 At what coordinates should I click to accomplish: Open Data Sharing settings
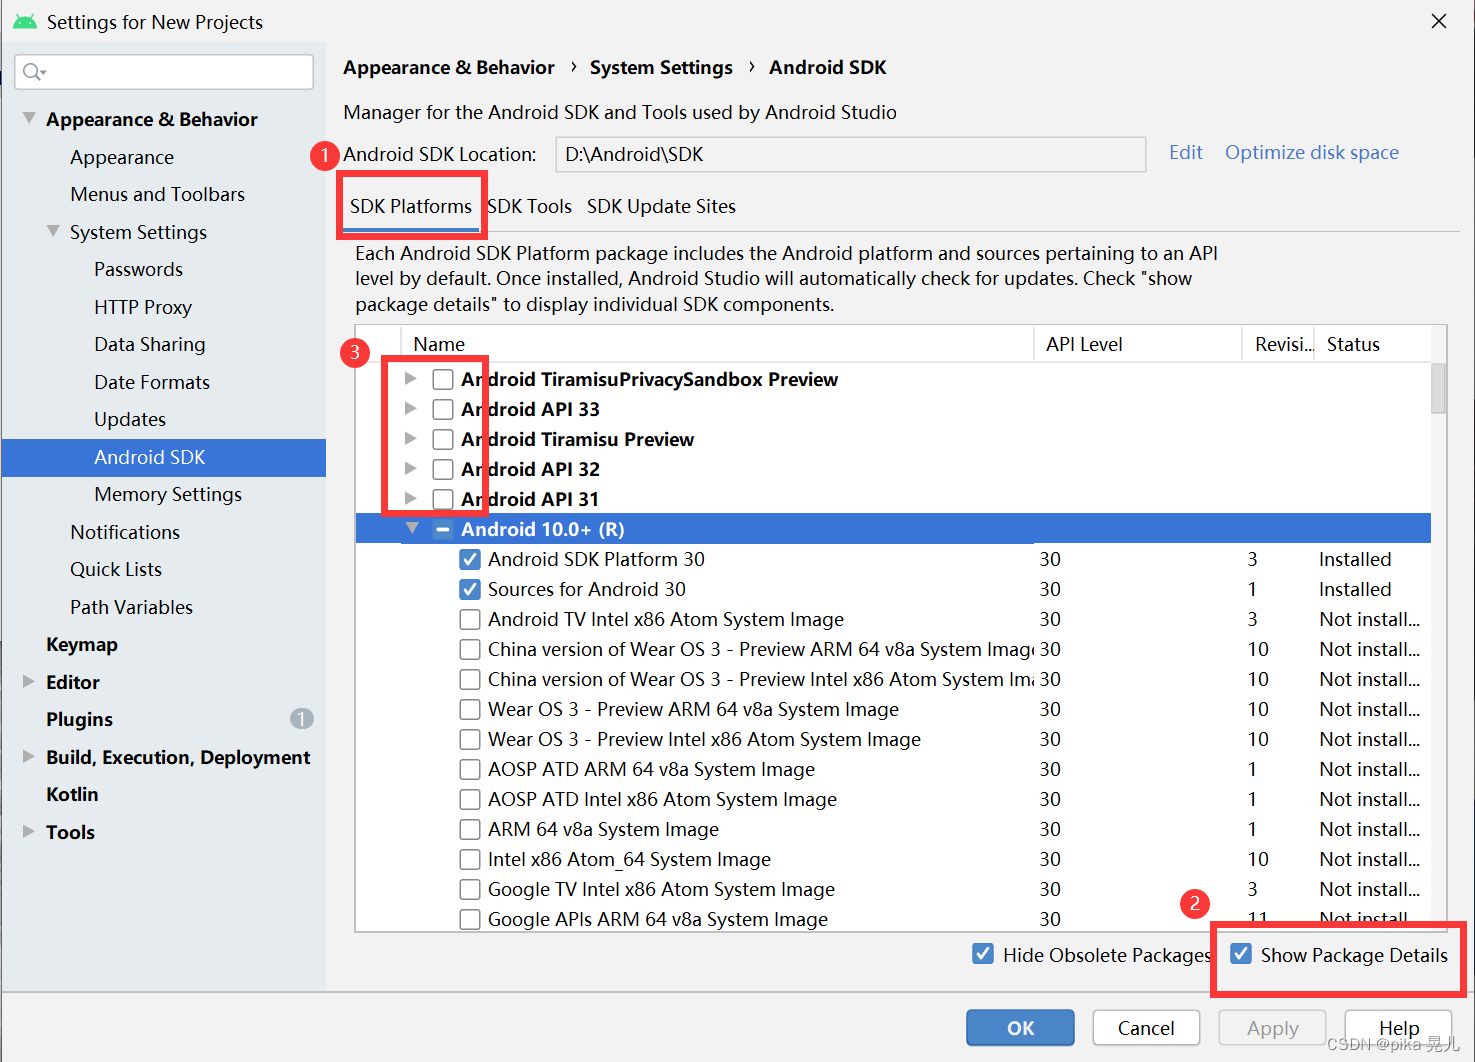click(150, 344)
